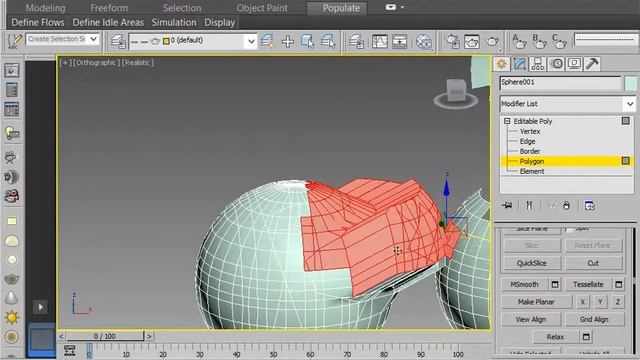640x360 pixels.
Task: Click the Relax button
Action: pyautogui.click(x=556, y=337)
